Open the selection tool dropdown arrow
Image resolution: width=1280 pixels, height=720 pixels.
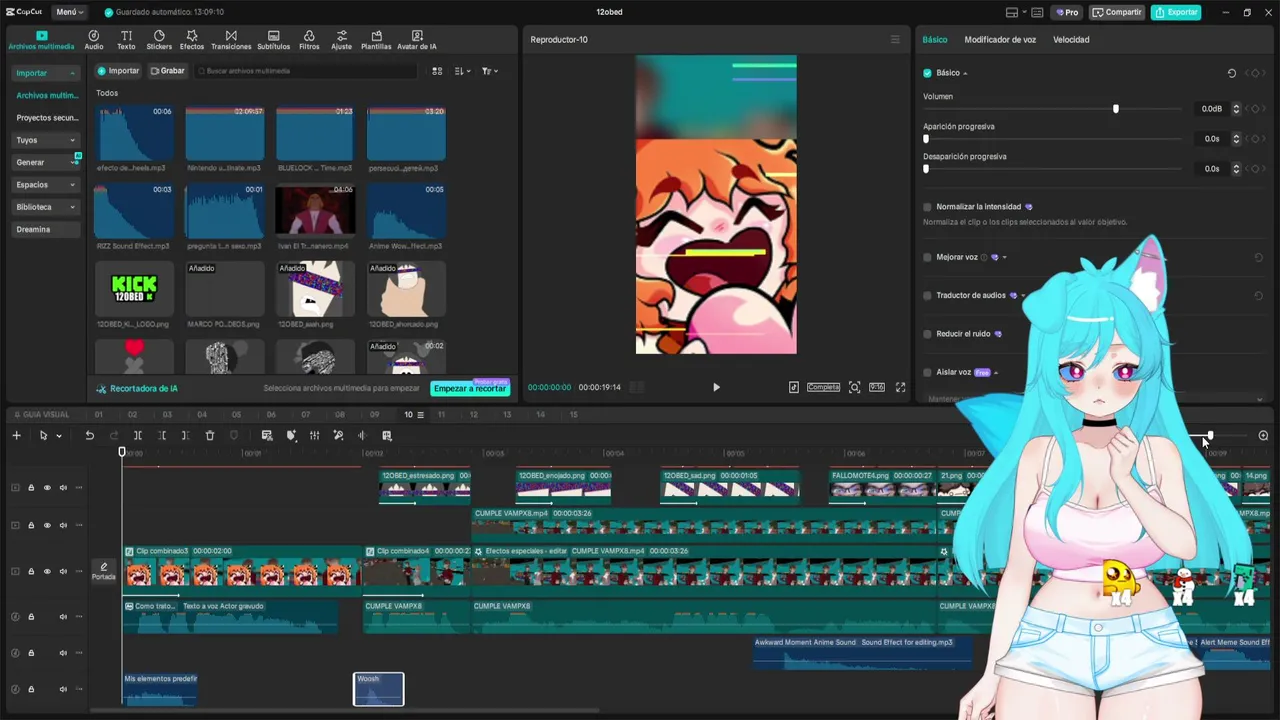pyautogui.click(x=59, y=436)
